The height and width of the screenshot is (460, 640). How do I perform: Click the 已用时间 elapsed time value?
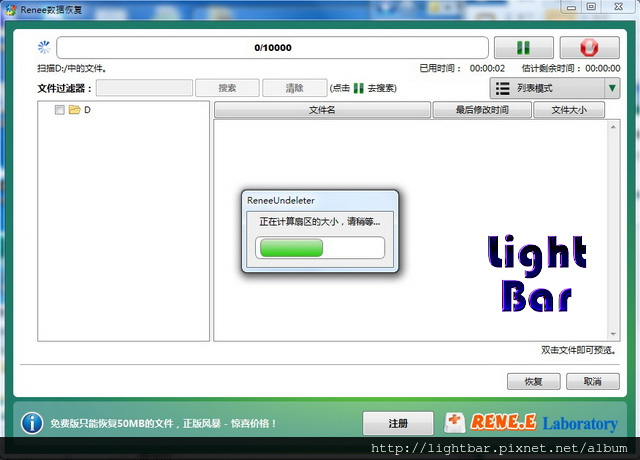pyautogui.click(x=487, y=69)
